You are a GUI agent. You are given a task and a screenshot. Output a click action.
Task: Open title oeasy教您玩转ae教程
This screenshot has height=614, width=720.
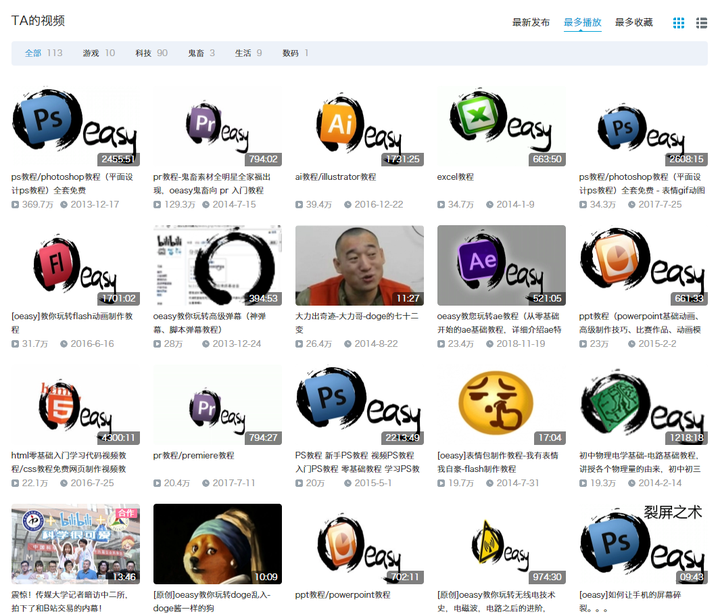(499, 322)
